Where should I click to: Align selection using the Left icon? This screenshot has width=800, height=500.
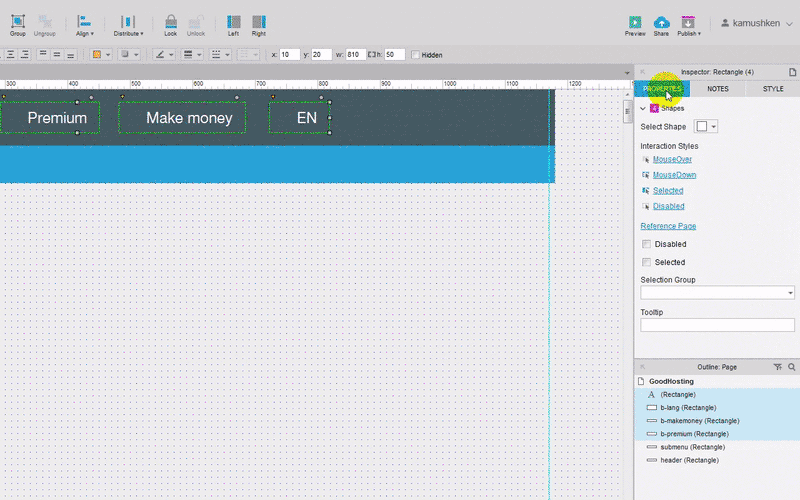[x=233, y=22]
